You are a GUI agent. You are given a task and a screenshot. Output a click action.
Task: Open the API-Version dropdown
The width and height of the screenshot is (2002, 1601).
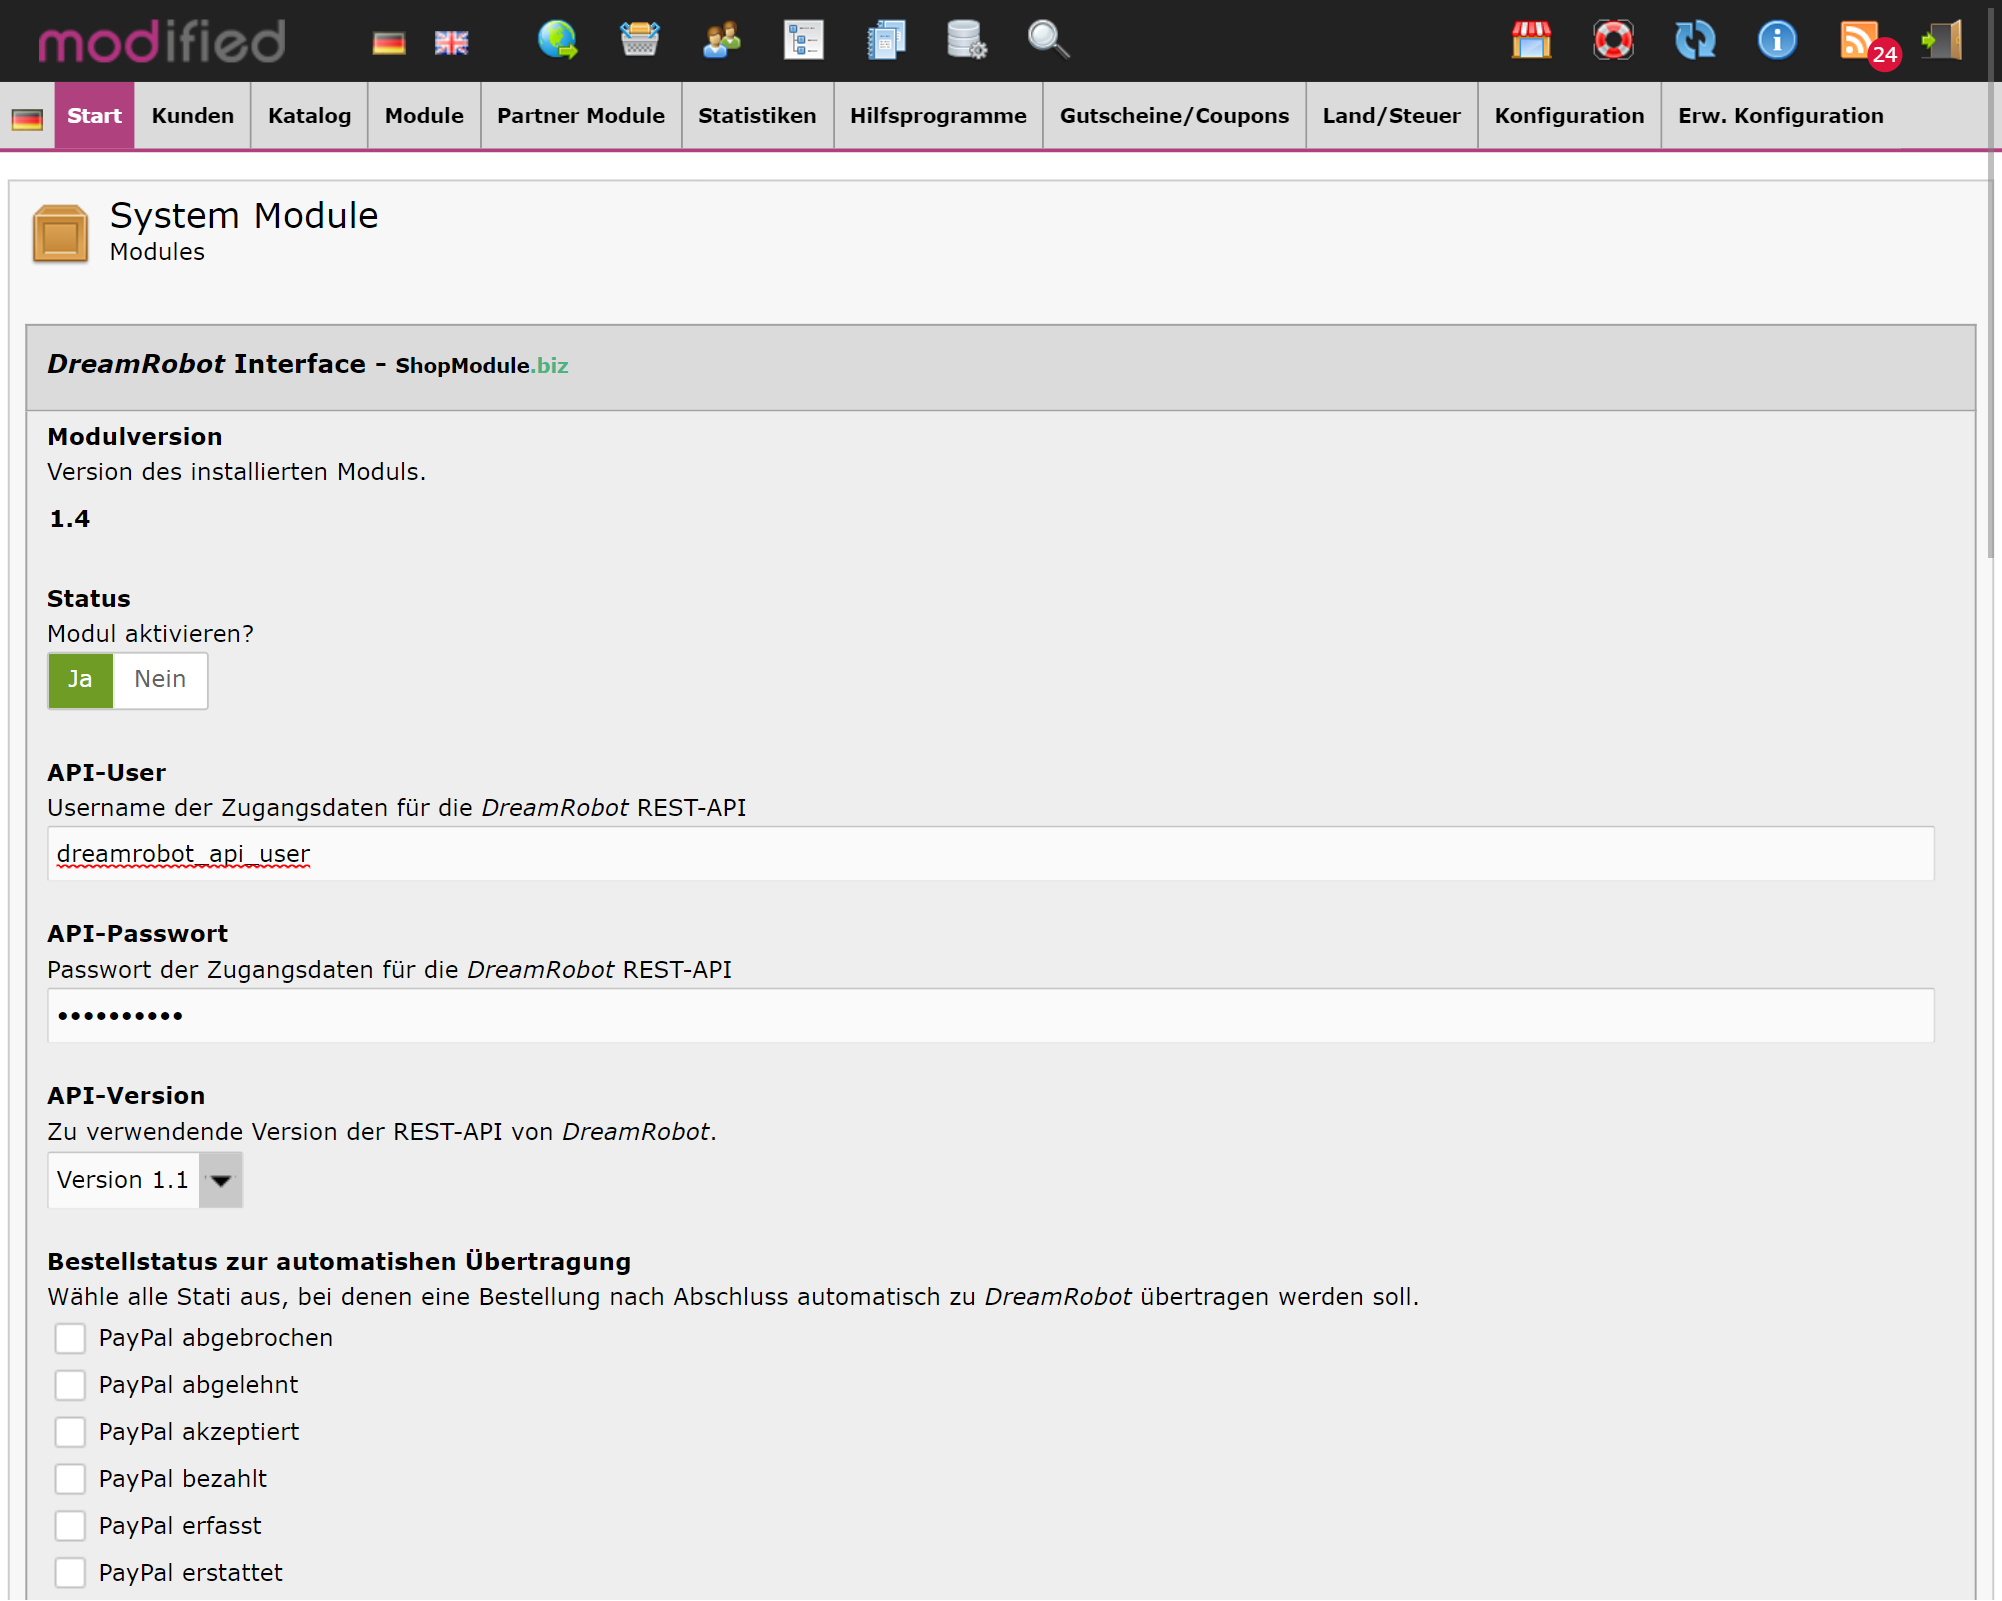pyautogui.click(x=221, y=1180)
